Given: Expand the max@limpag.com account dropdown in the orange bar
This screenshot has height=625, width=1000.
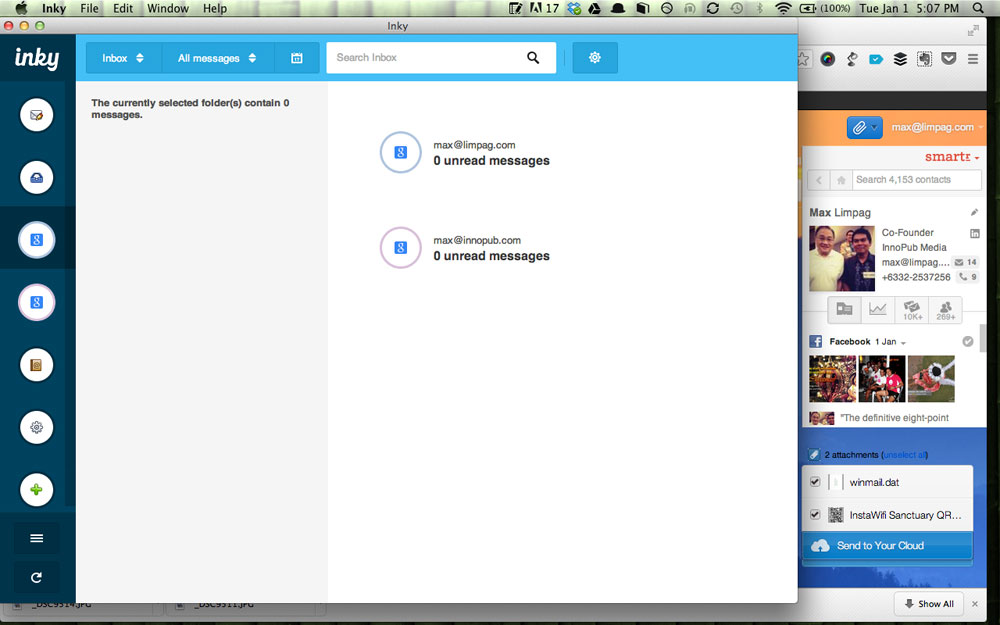Looking at the screenshot, I should point(936,128).
